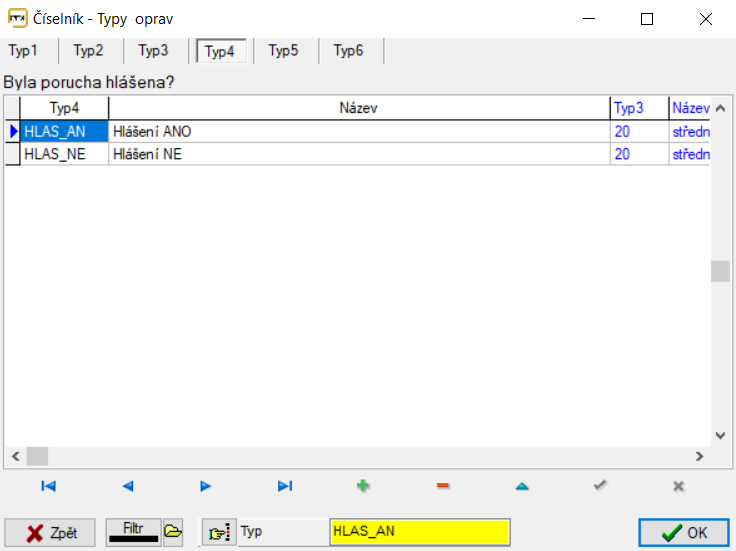This screenshot has width=736, height=551.
Task: Select the HLAS_AN cell
Action: (64, 131)
